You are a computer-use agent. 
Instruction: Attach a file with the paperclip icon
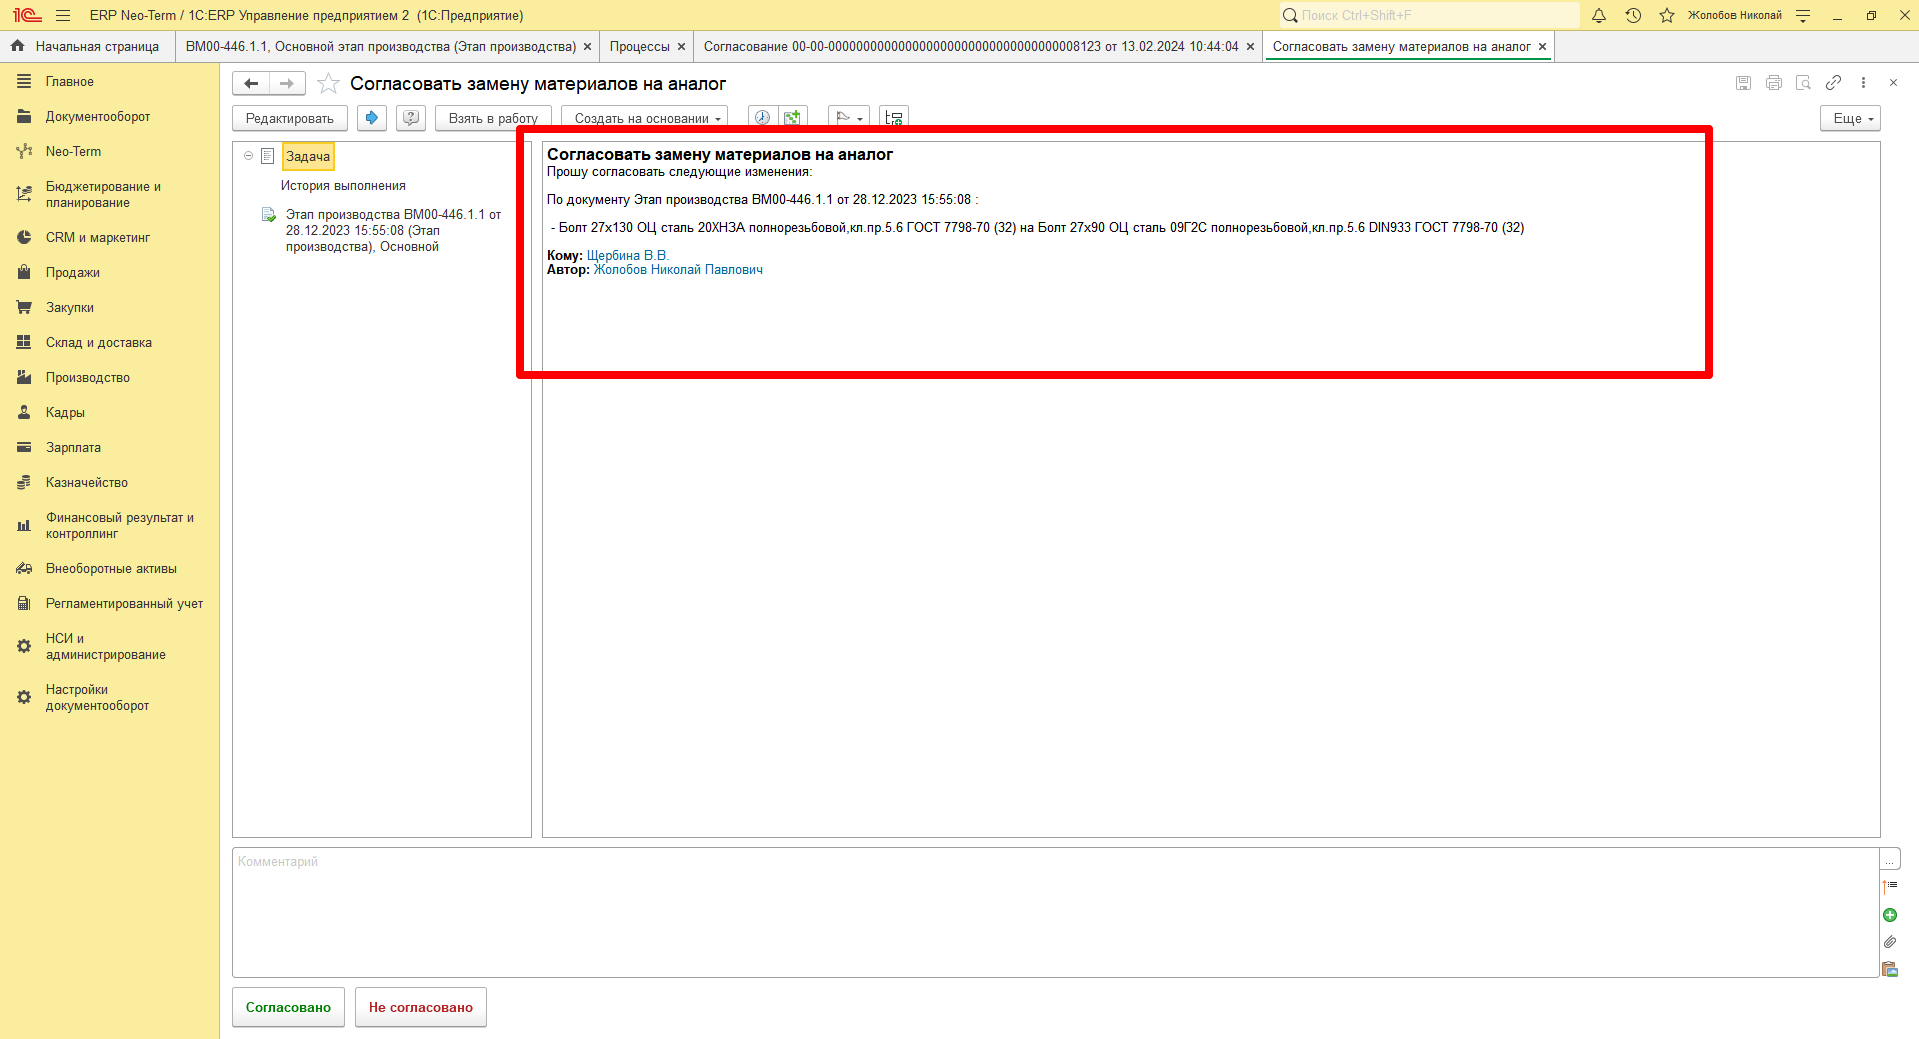pos(1890,942)
